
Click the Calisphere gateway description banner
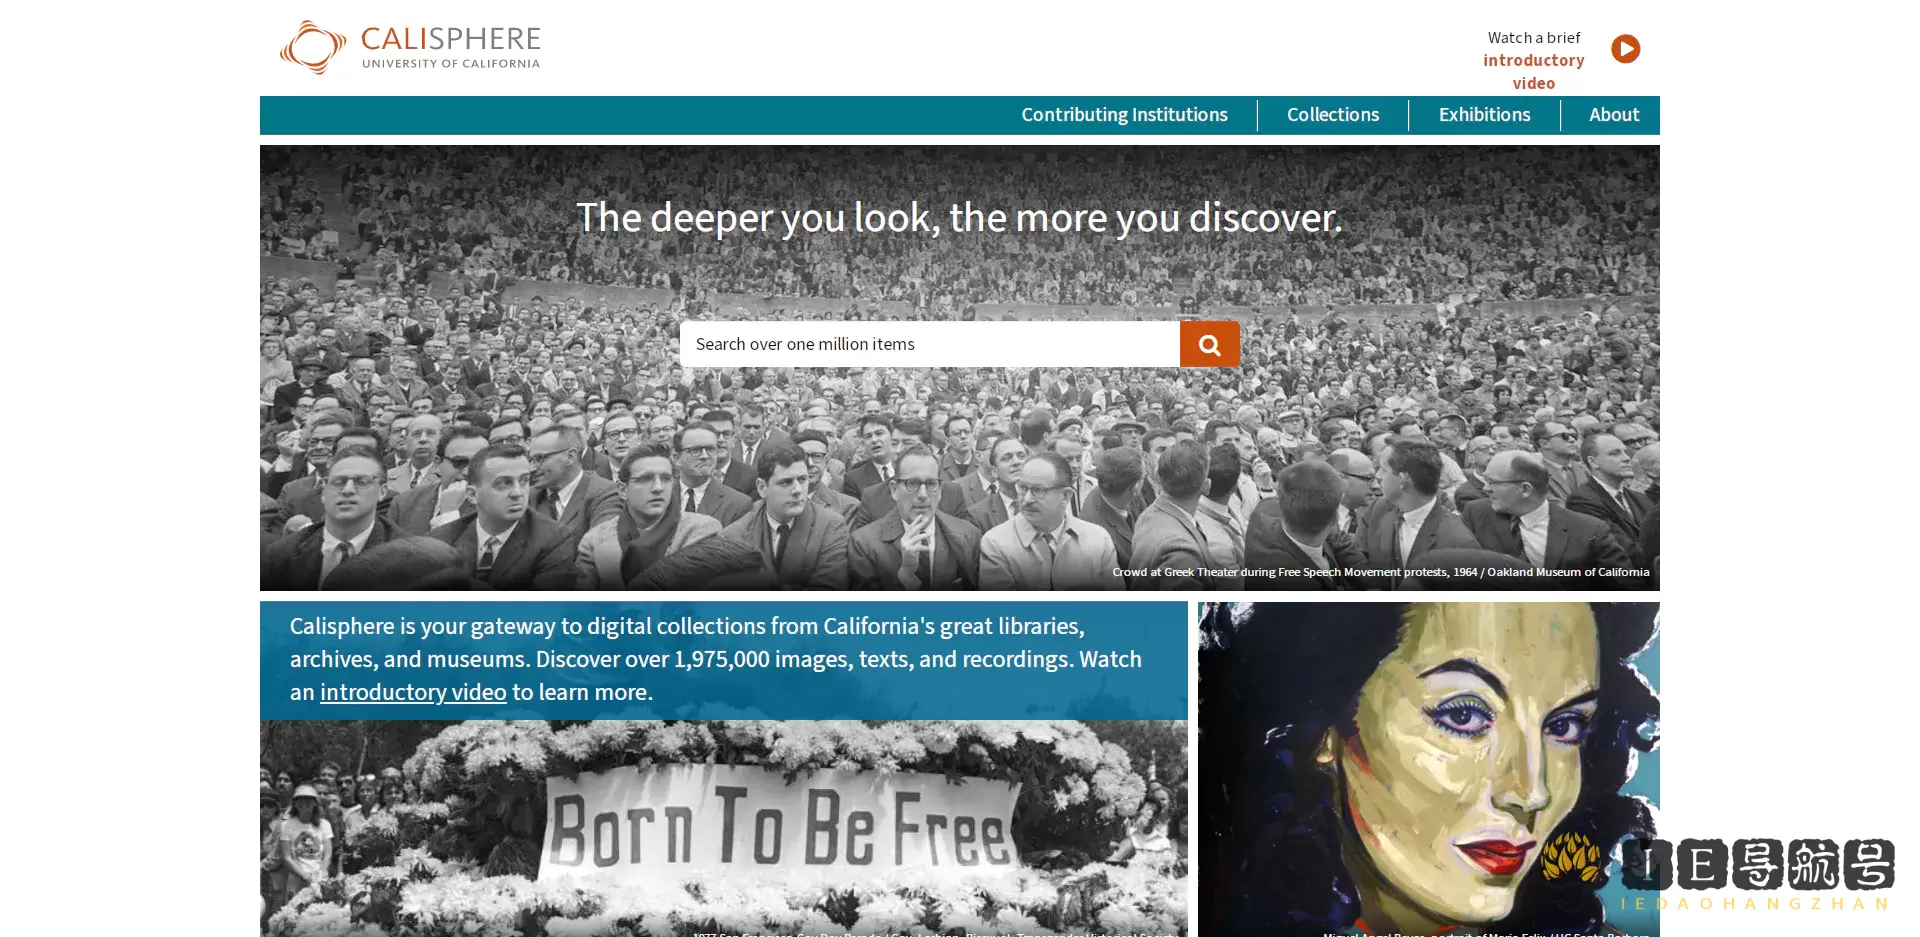[724, 660]
